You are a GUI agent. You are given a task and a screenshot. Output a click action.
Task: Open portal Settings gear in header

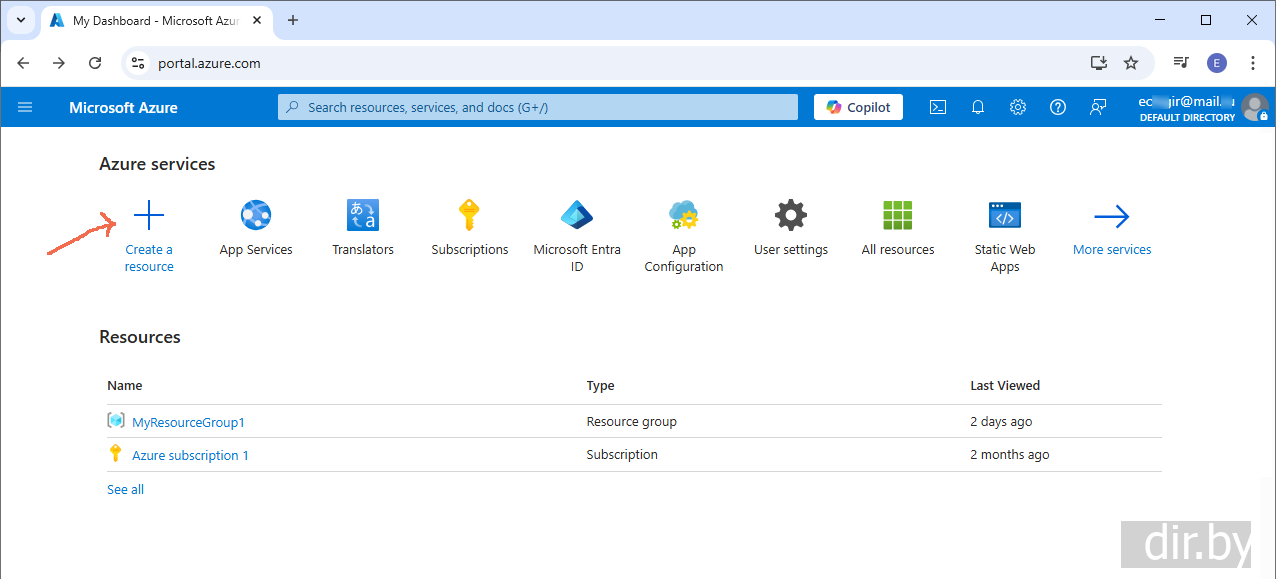click(1018, 107)
